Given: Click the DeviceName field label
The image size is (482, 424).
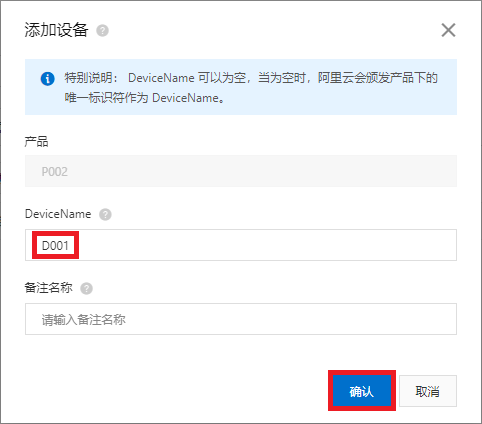Looking at the screenshot, I should (58, 214).
